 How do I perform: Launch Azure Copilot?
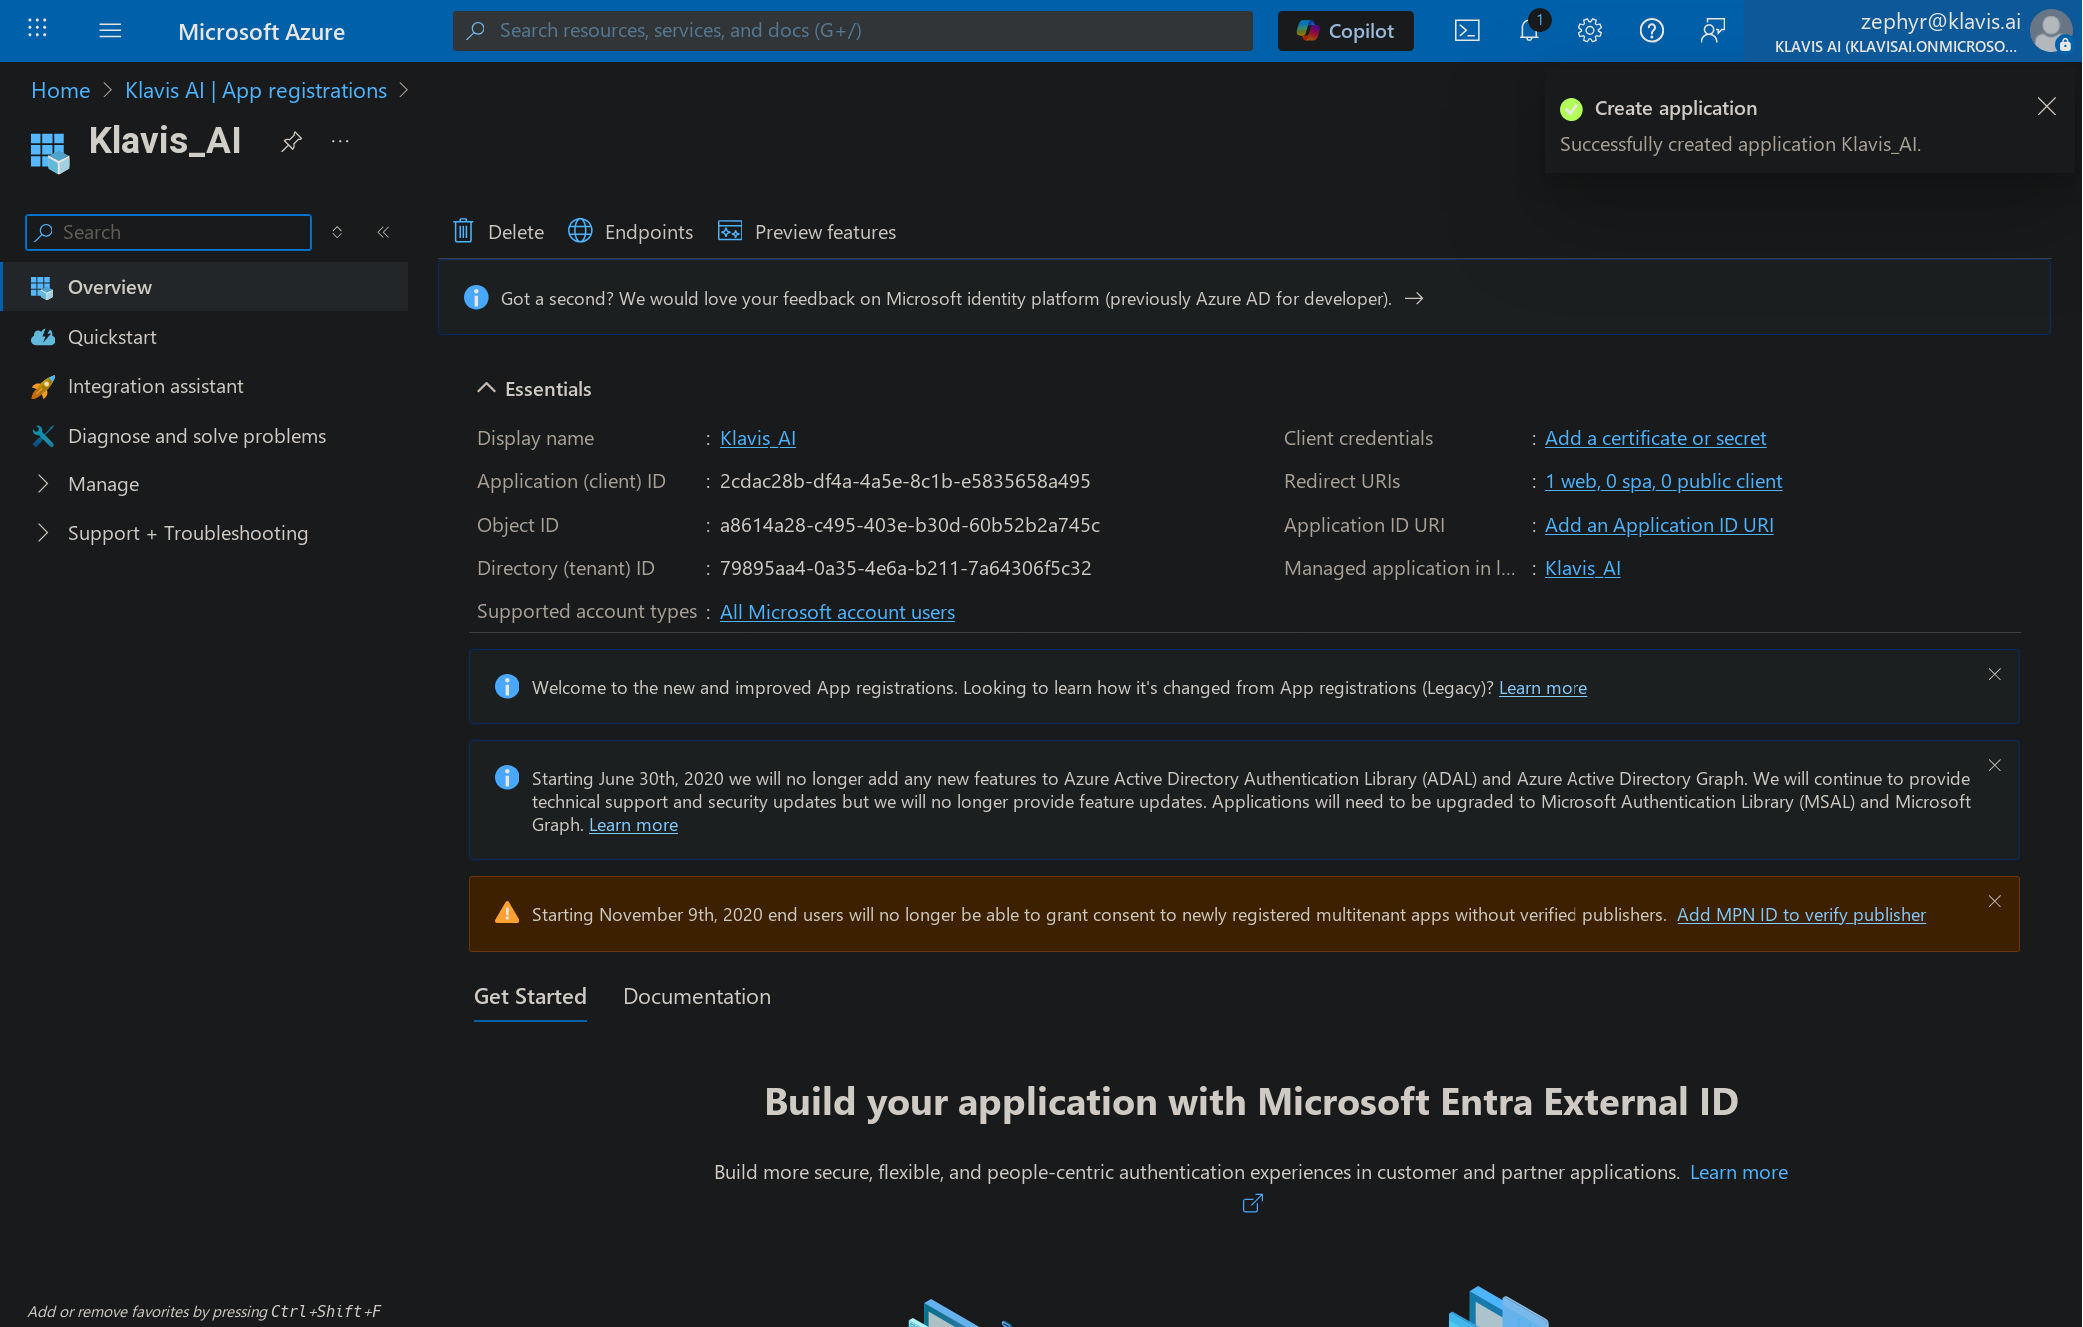[1345, 30]
